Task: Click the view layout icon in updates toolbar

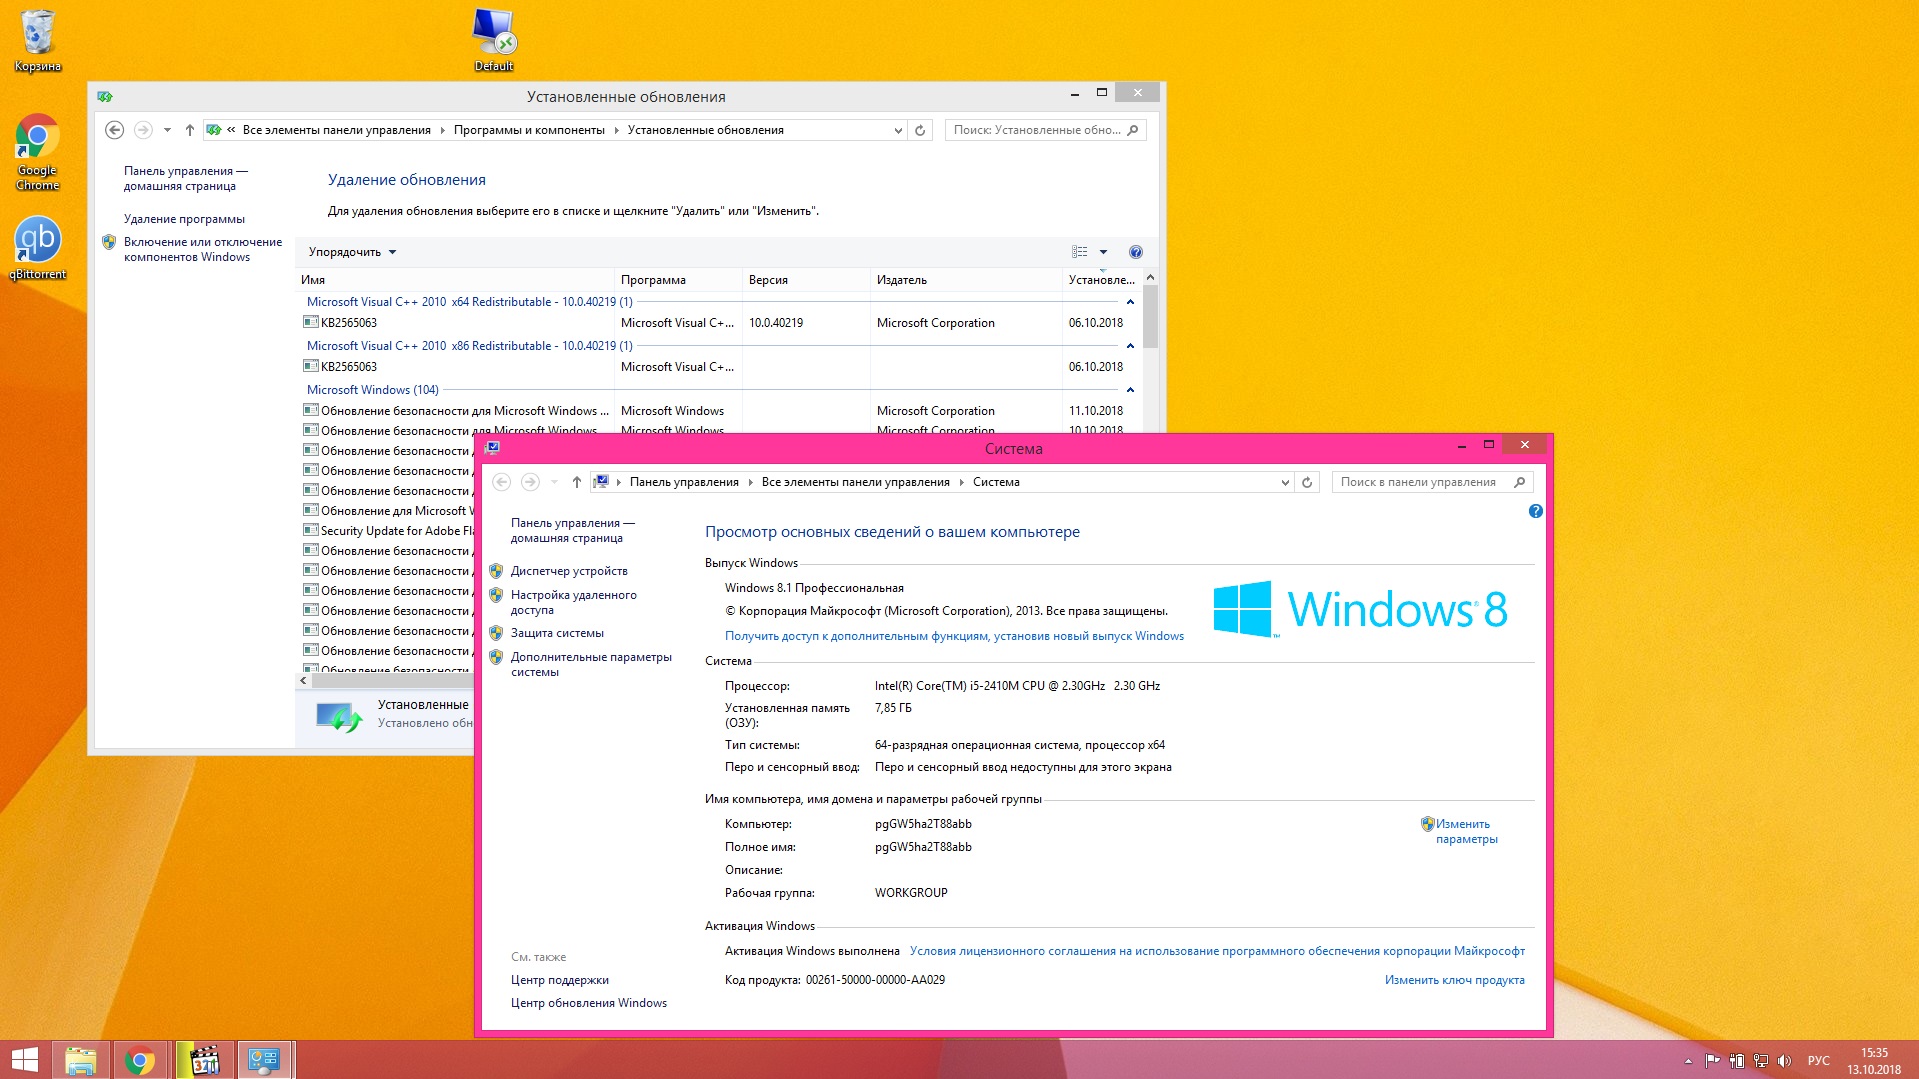Action: coord(1080,252)
